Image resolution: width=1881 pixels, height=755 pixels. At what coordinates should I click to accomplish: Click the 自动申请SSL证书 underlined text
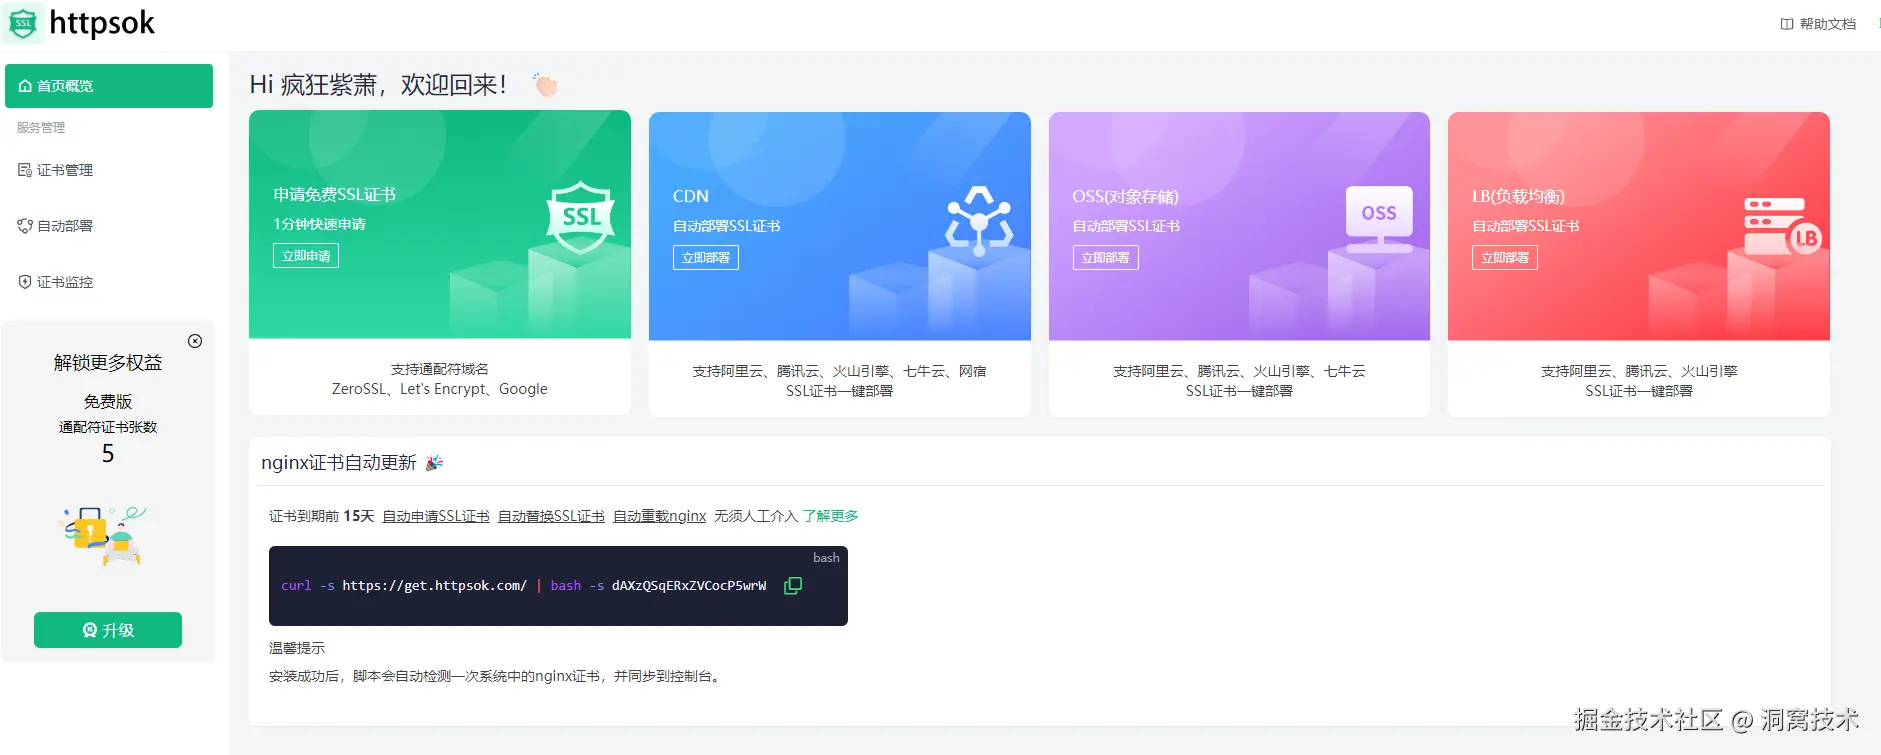coord(436,516)
